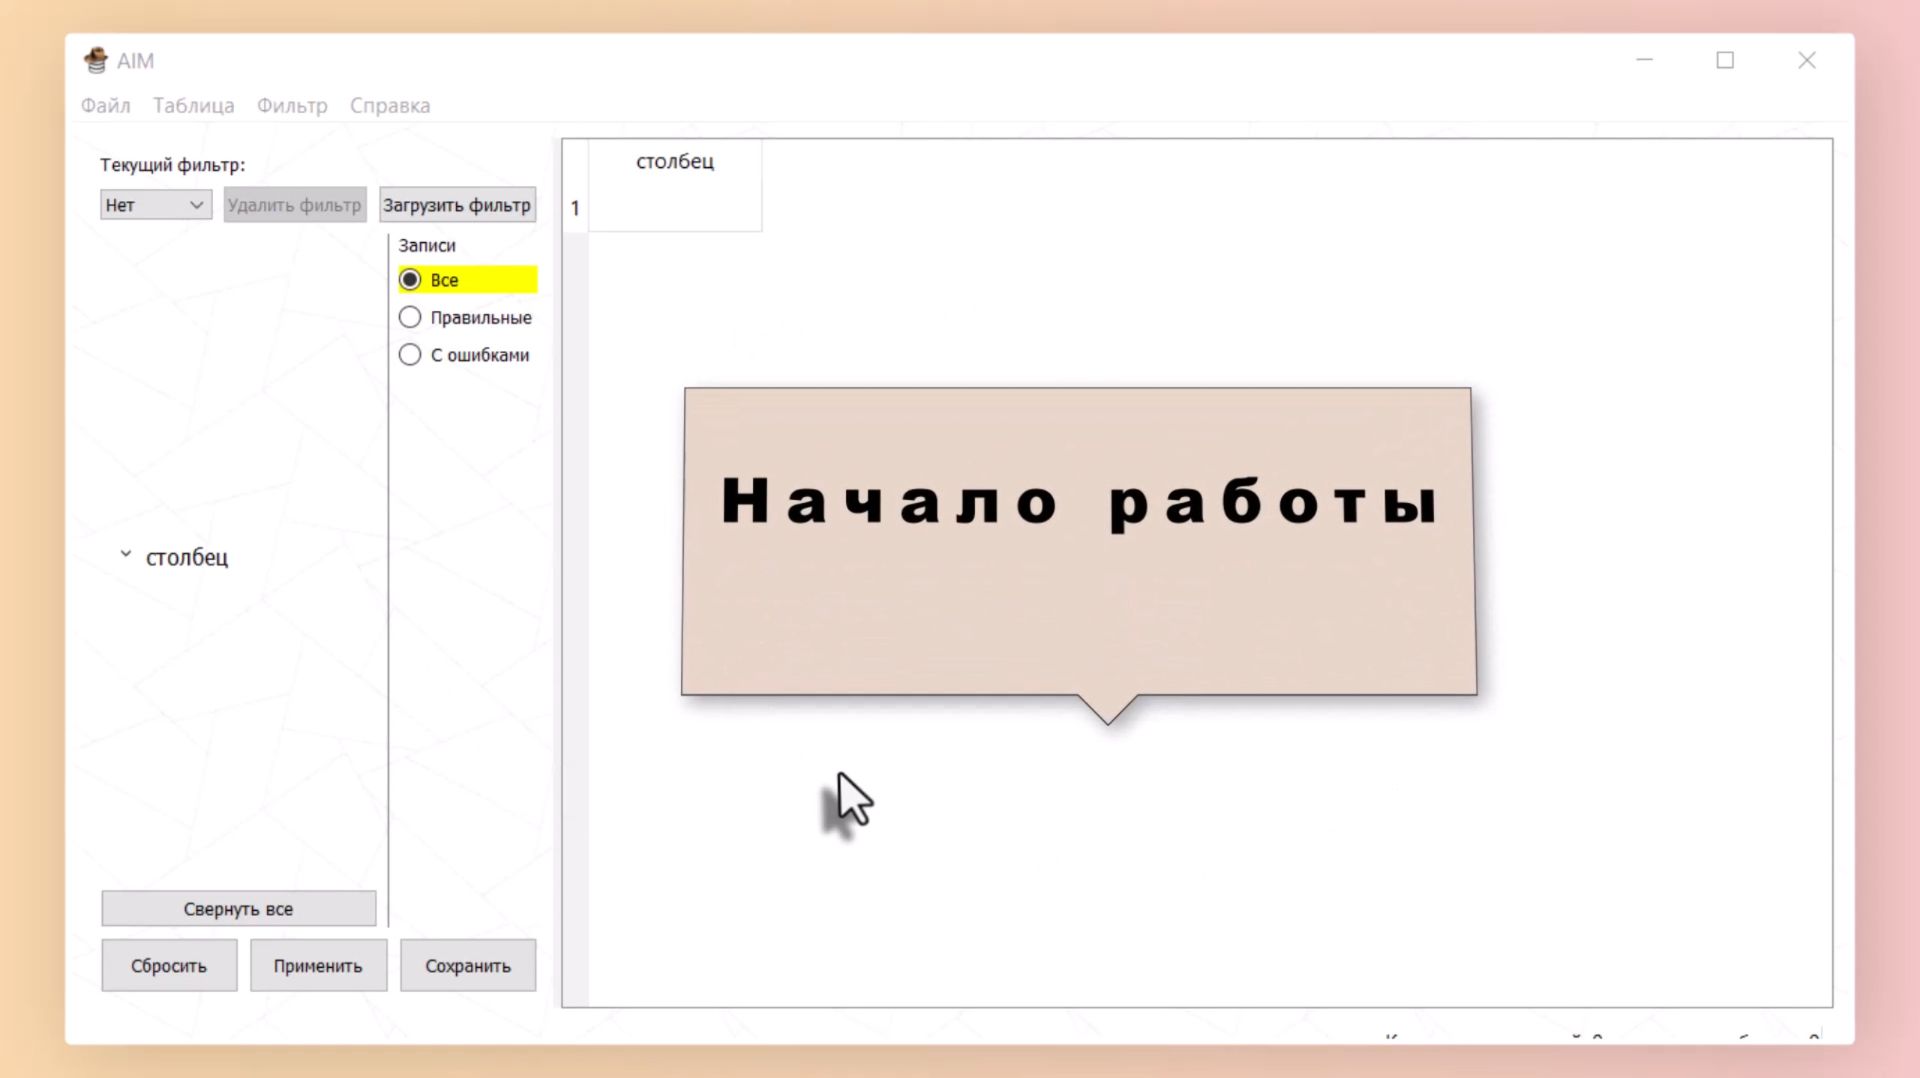Dismiss the Начало работы tooltip bubble
The width and height of the screenshot is (1920, 1078).
[1077, 540]
